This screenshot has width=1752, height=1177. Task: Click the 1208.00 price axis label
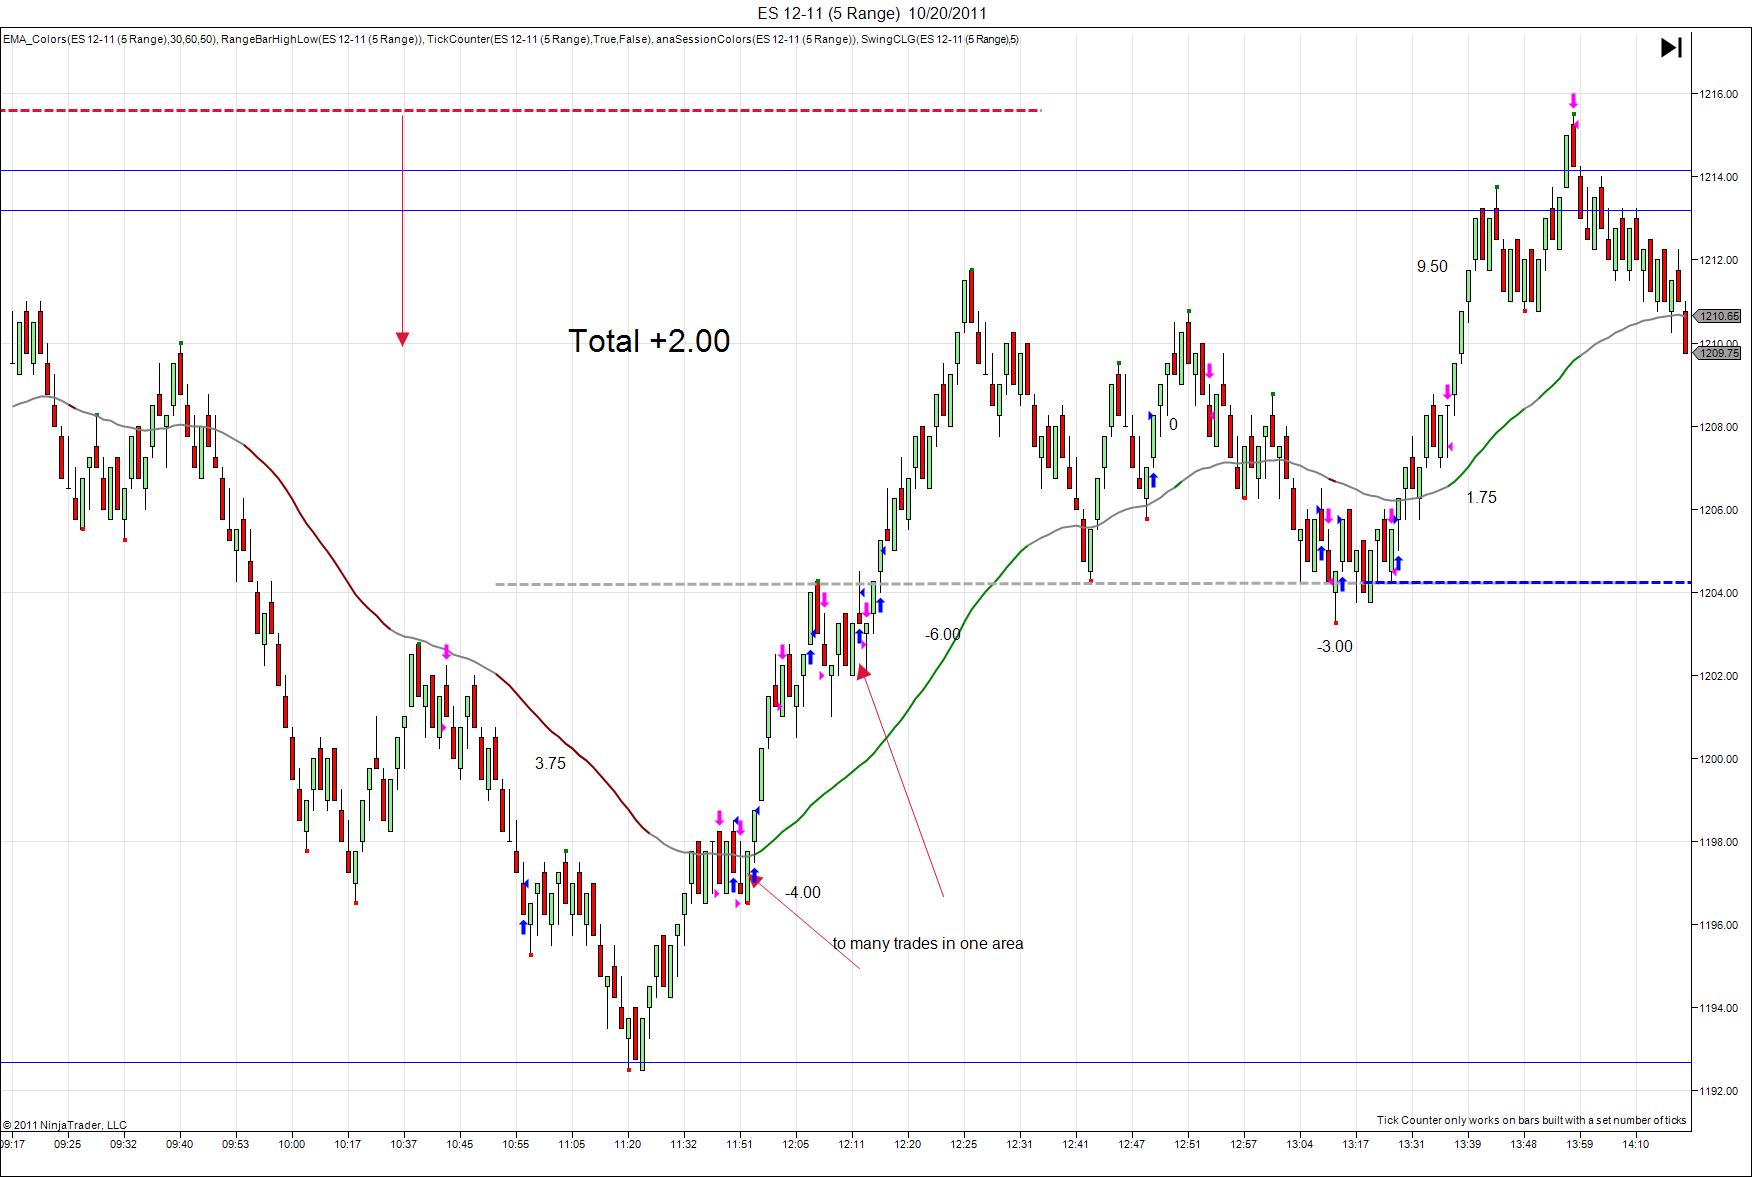(1717, 427)
